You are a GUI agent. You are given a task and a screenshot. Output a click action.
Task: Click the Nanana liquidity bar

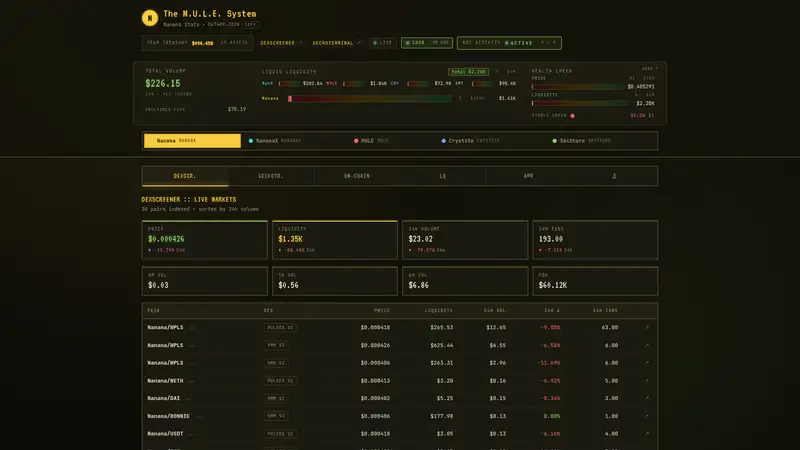(370, 98)
